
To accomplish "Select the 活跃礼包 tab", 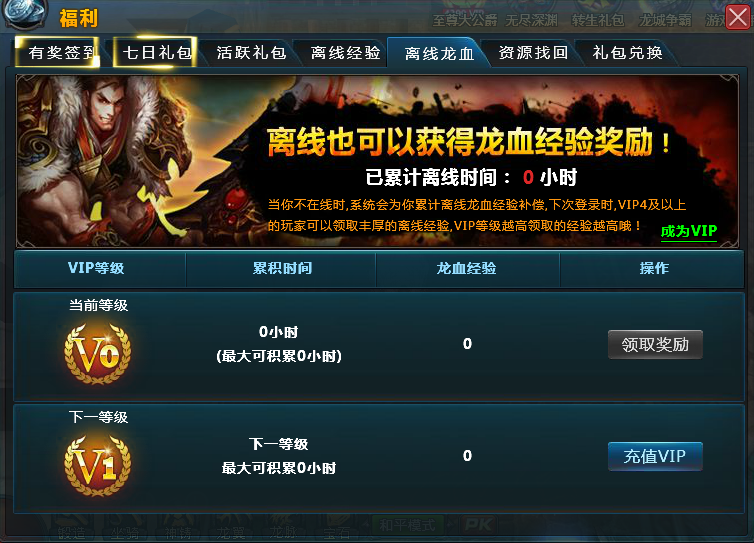I will (x=251, y=52).
